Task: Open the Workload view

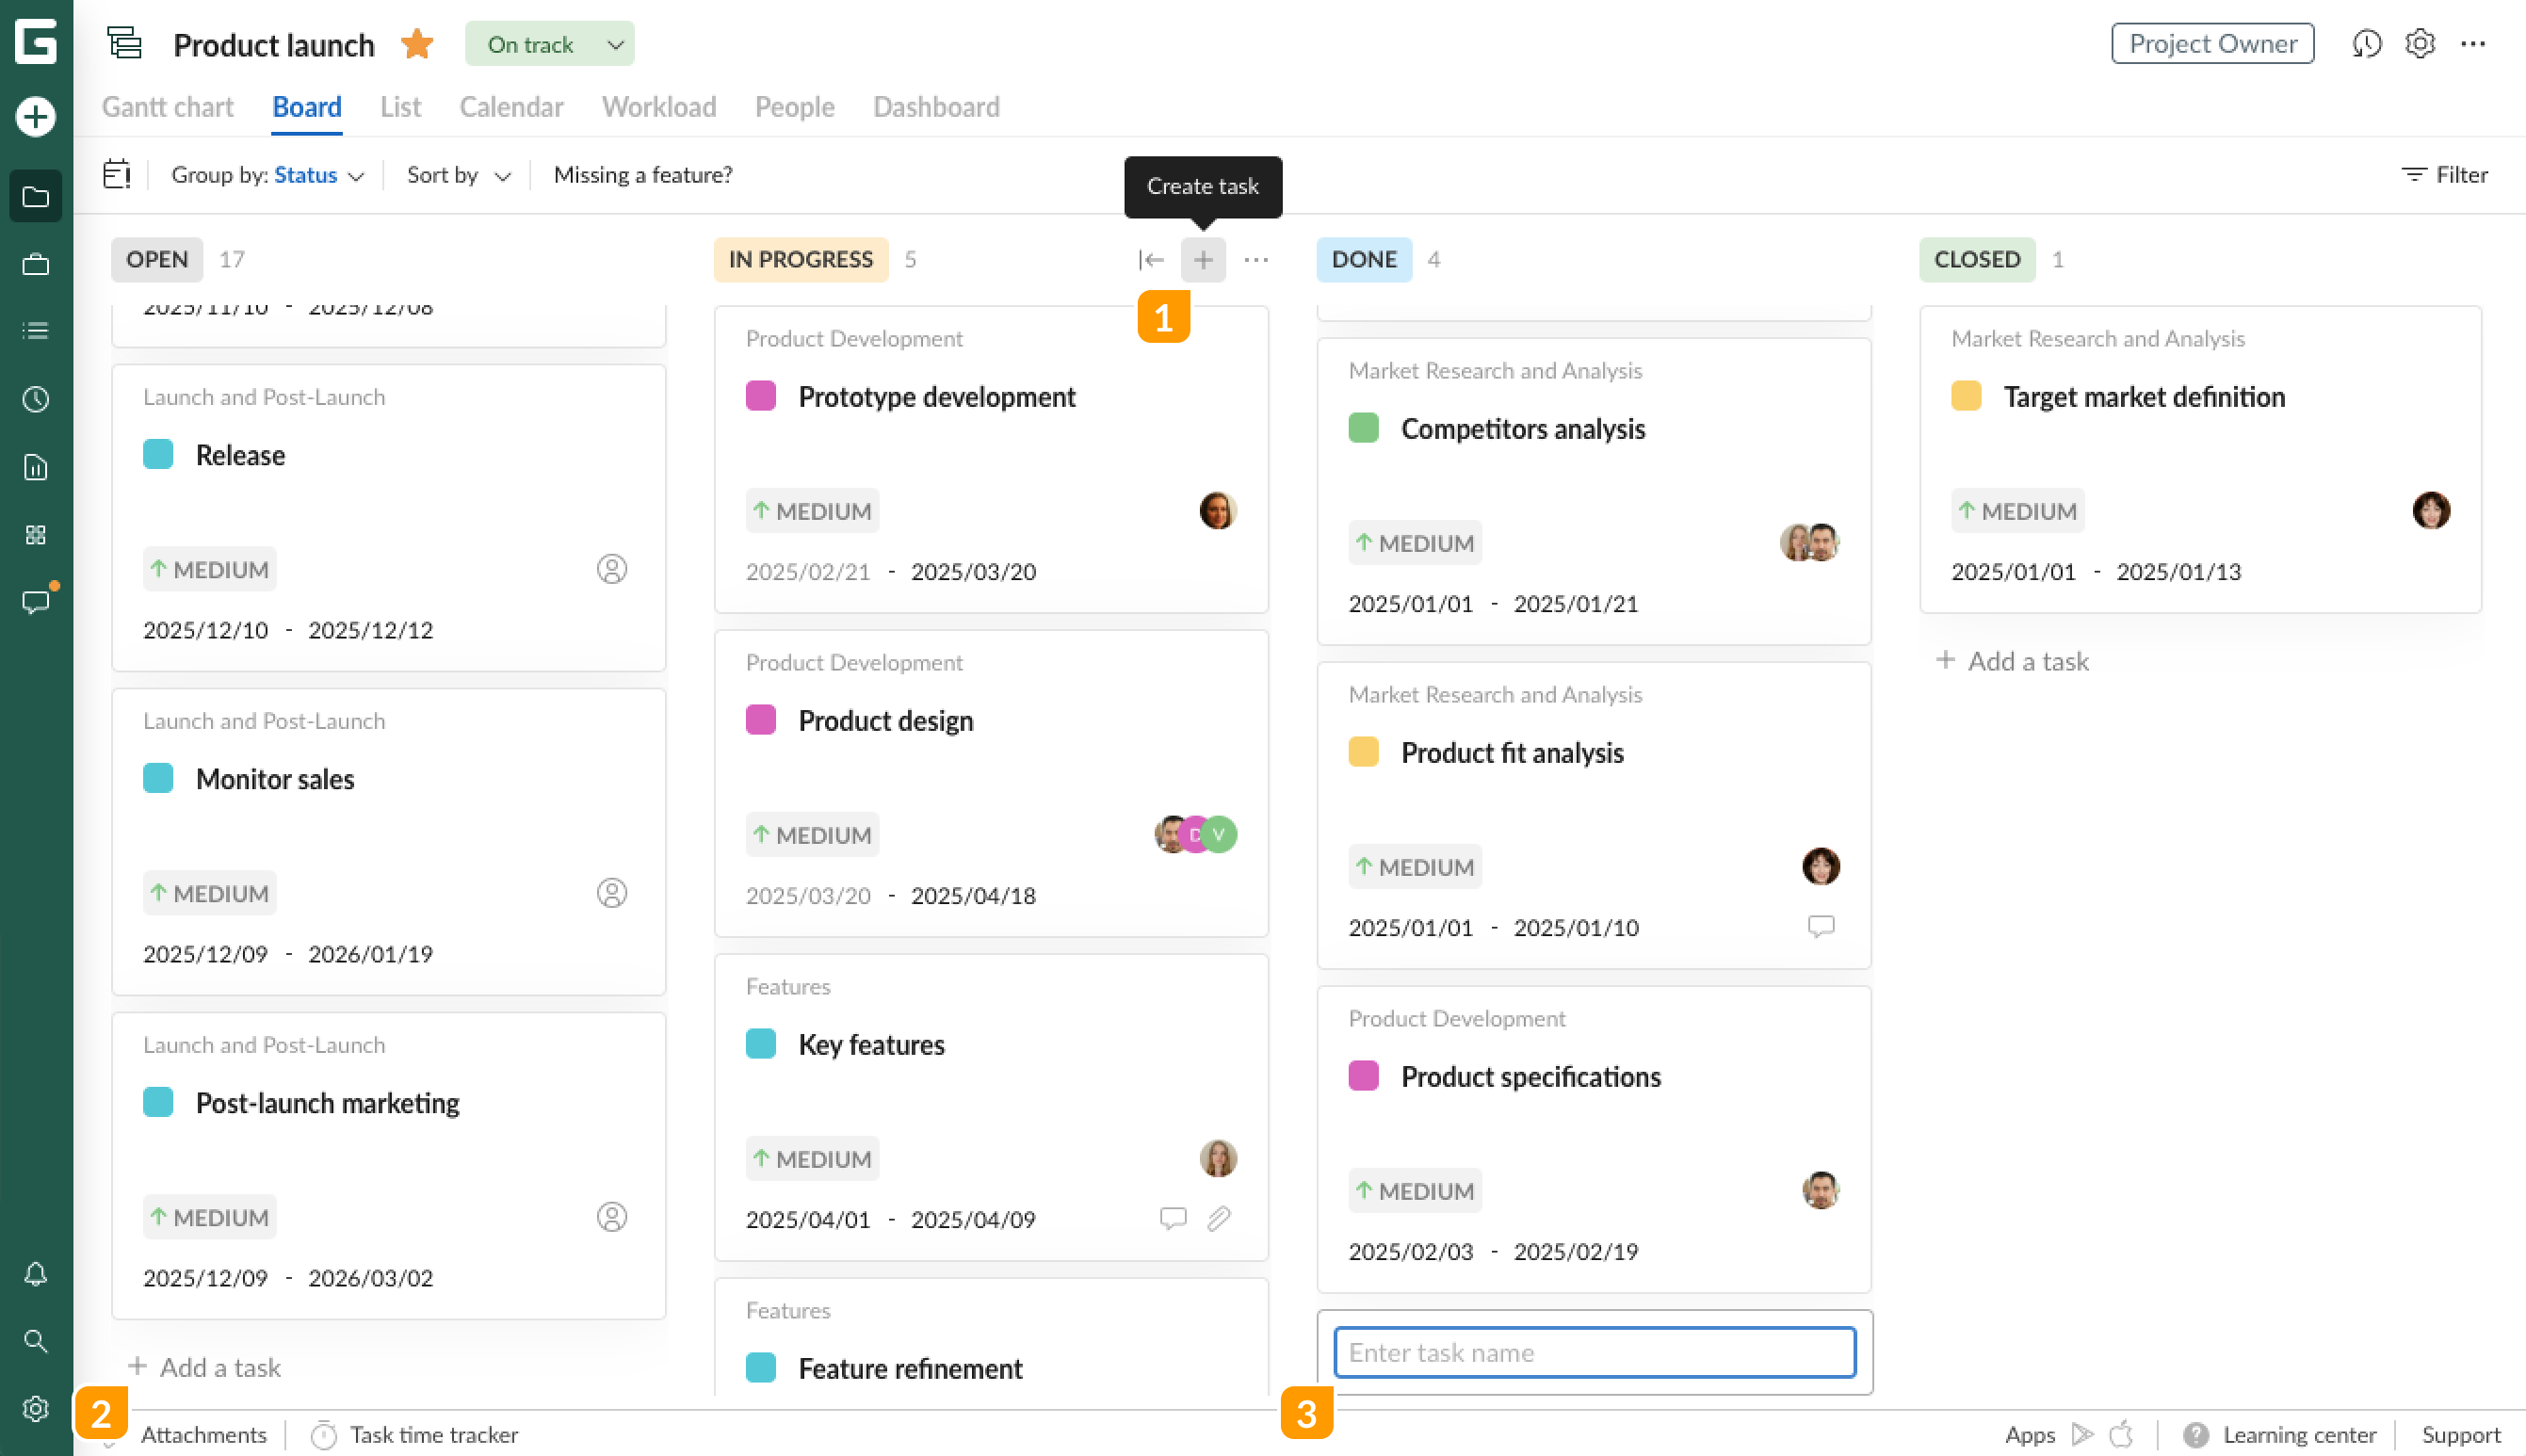Action: [x=658, y=107]
